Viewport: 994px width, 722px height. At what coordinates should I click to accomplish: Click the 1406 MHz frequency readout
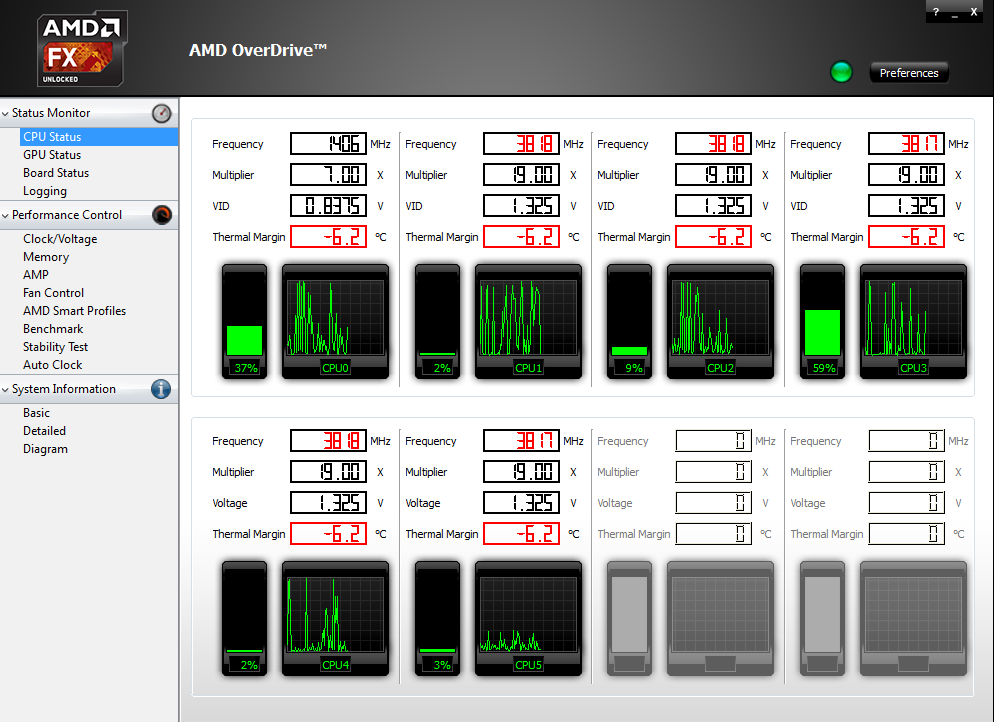coord(328,144)
